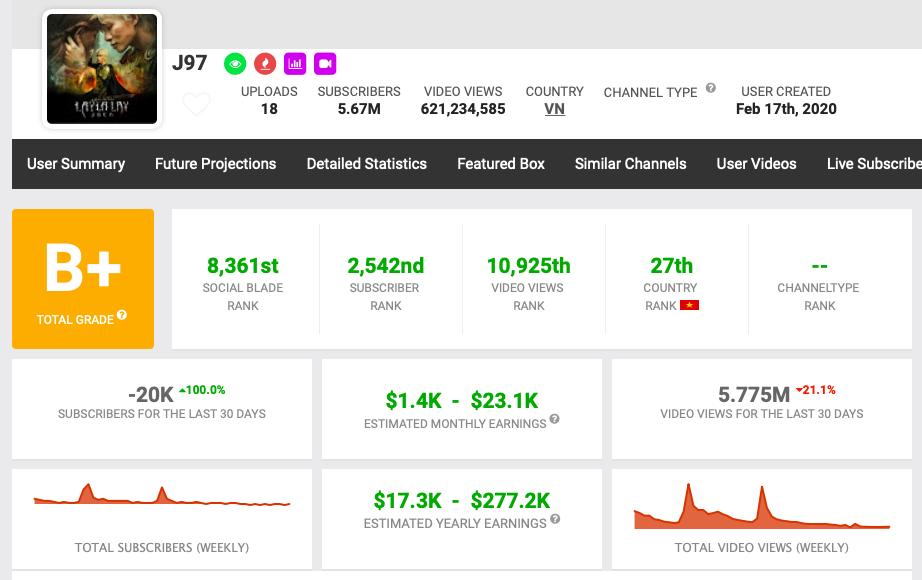
Task: Click the red flame icon beside J97
Action: point(265,64)
